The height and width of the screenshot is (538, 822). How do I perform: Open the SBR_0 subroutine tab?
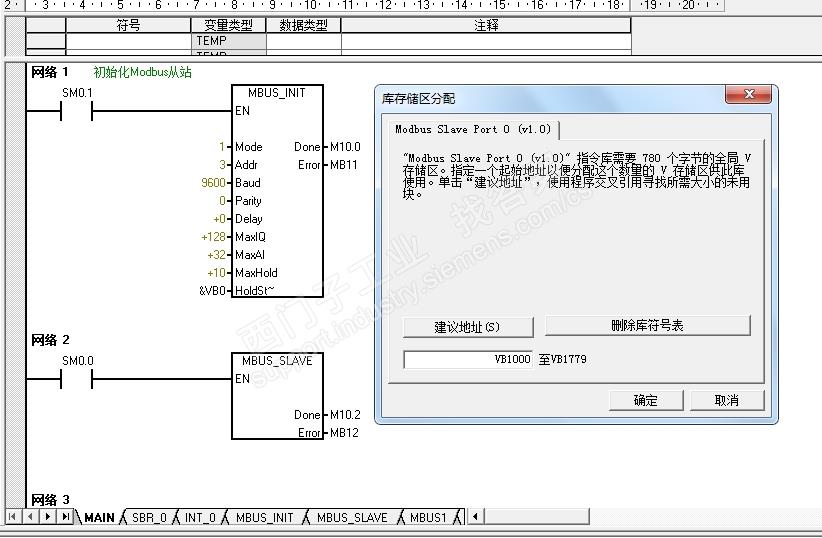click(149, 518)
